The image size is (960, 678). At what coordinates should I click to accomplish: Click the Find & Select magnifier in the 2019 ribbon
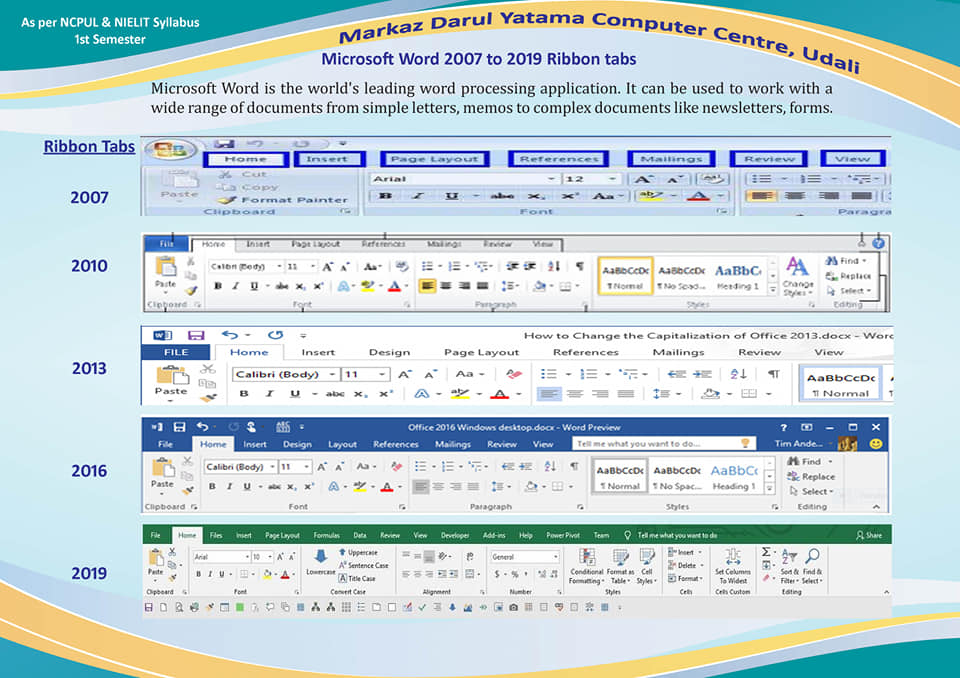tap(812, 556)
